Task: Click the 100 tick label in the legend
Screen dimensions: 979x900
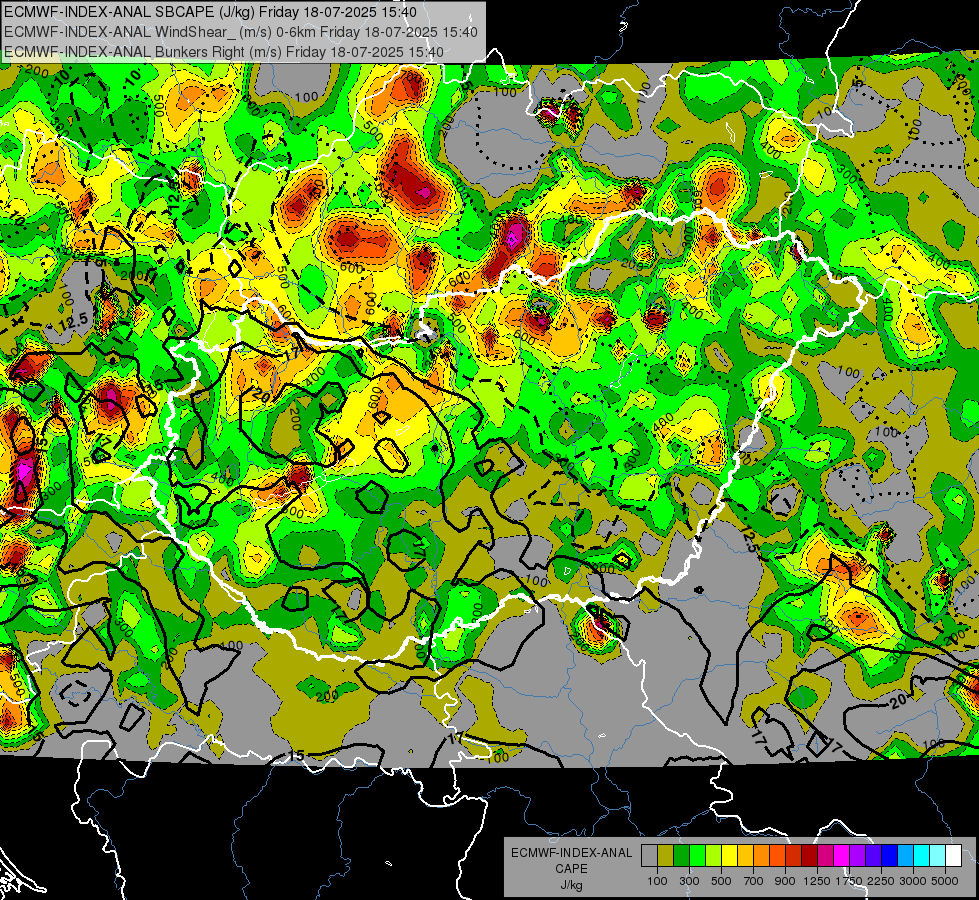Action: (x=657, y=881)
